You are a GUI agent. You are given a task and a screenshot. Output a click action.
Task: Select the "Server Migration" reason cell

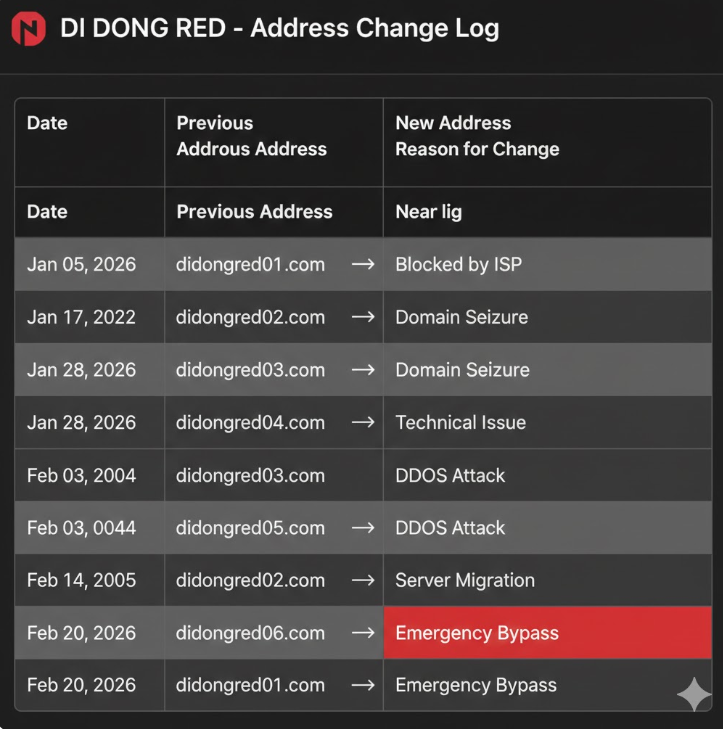[465, 580]
